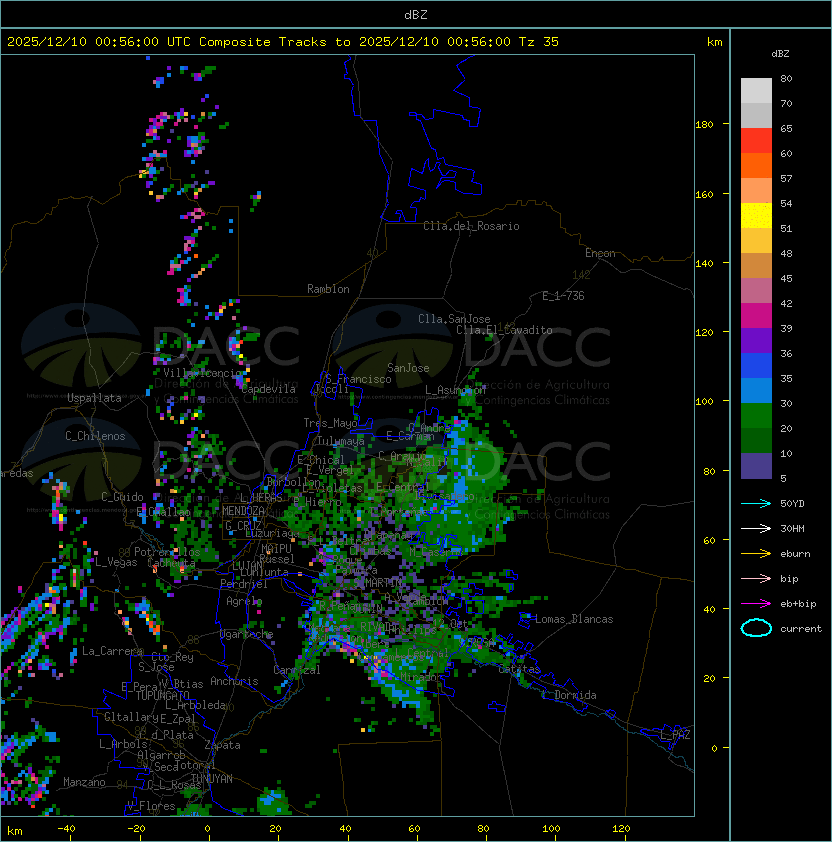Viewport: 832px width, 842px height.
Task: Click the Anchoris label
Action: pyautogui.click(x=234, y=681)
